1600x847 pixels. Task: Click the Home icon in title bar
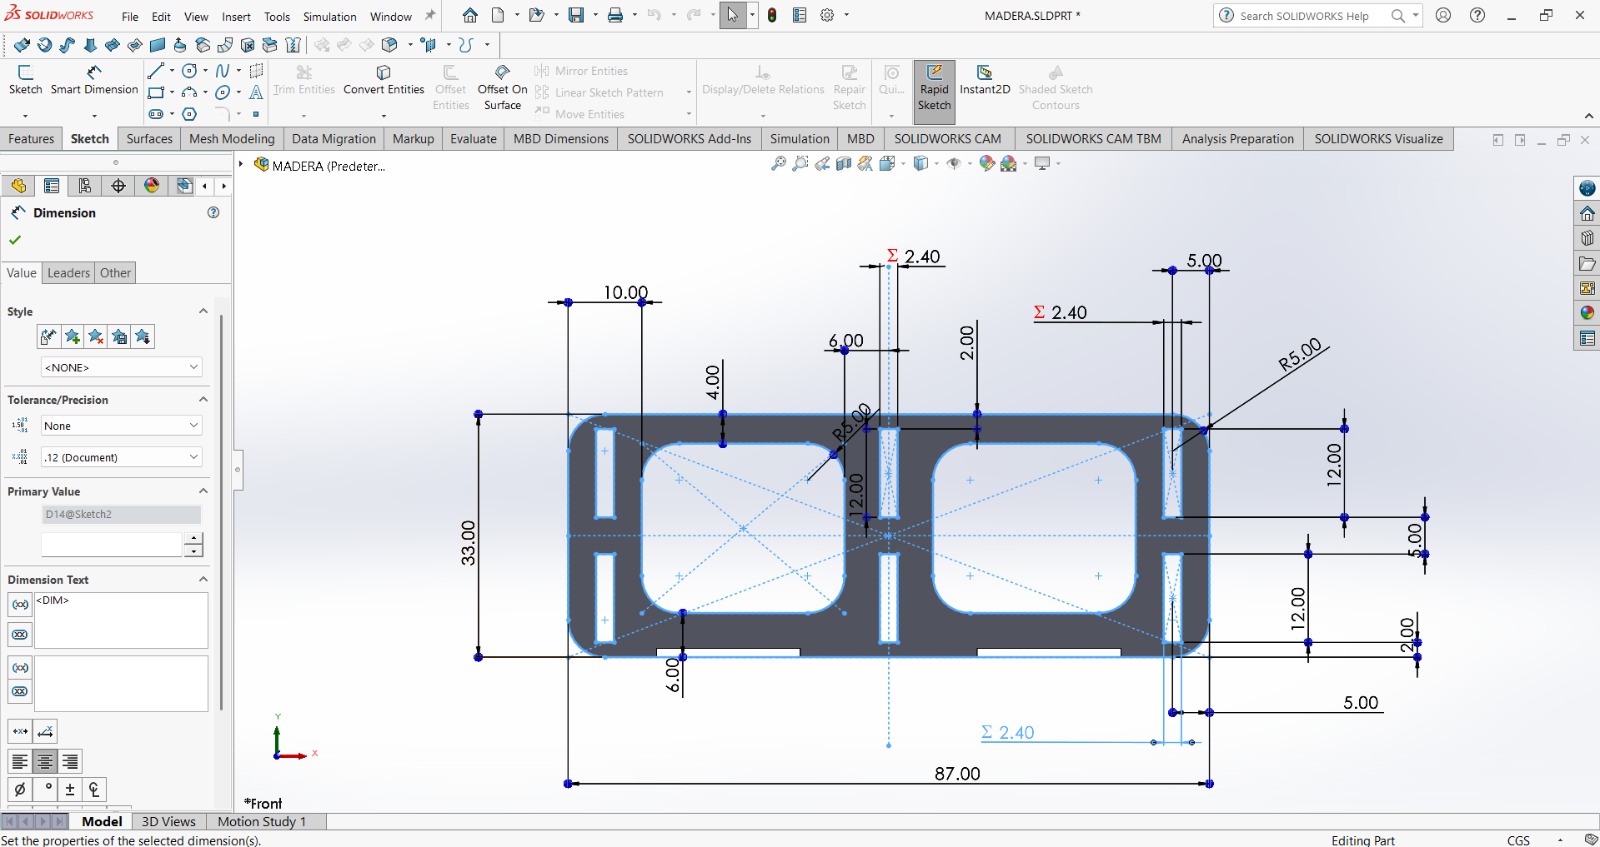[x=470, y=15]
